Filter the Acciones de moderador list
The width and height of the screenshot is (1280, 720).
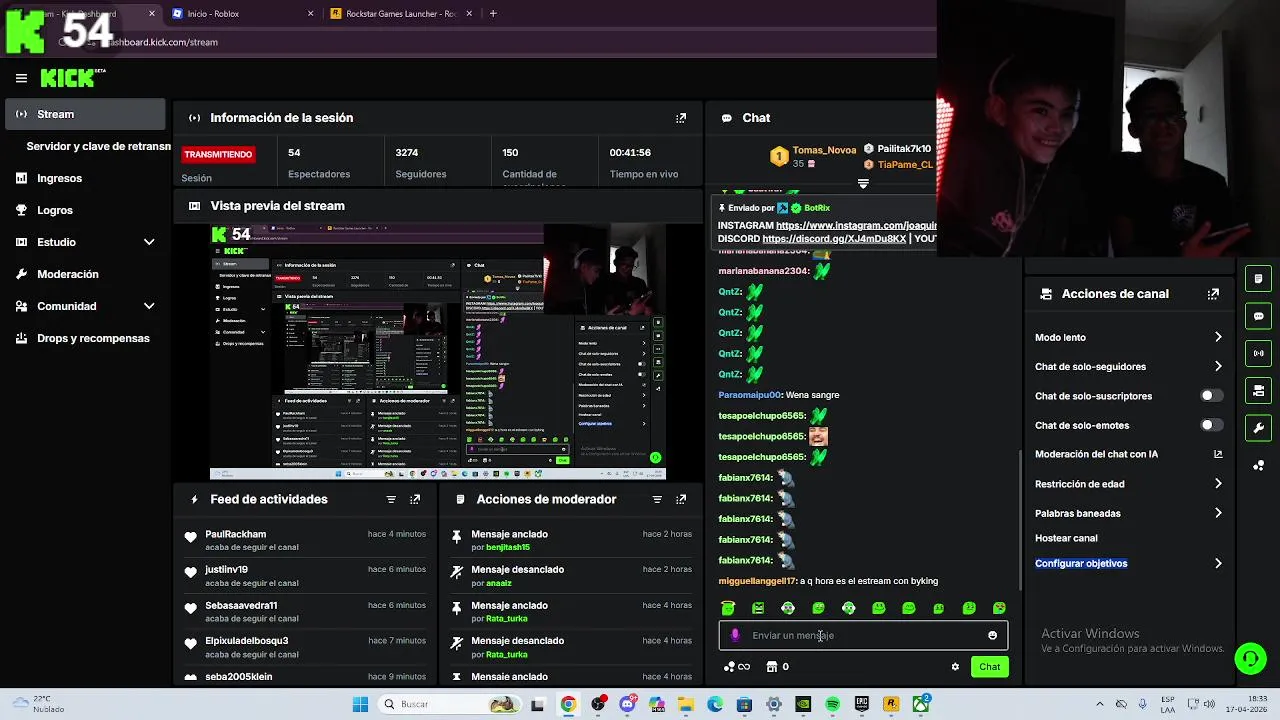[x=657, y=499]
